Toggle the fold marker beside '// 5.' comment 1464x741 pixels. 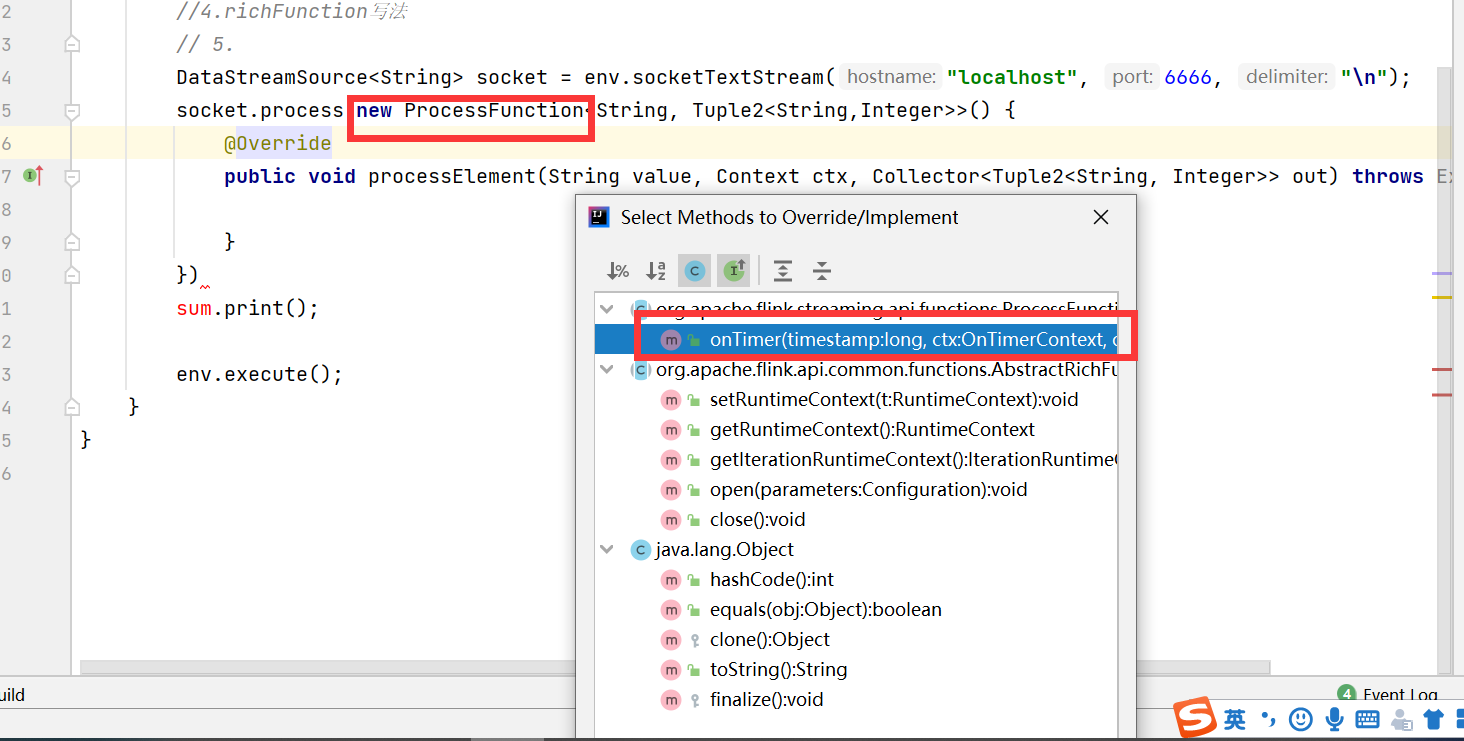click(72, 44)
